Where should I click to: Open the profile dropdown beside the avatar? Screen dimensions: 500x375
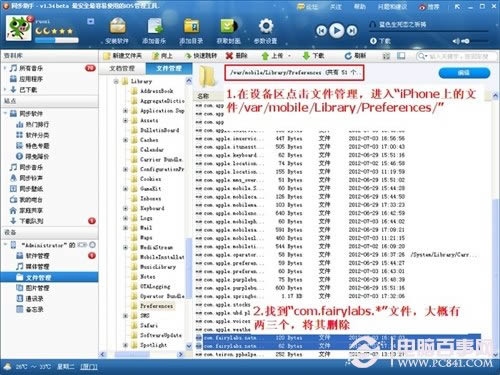click(90, 22)
